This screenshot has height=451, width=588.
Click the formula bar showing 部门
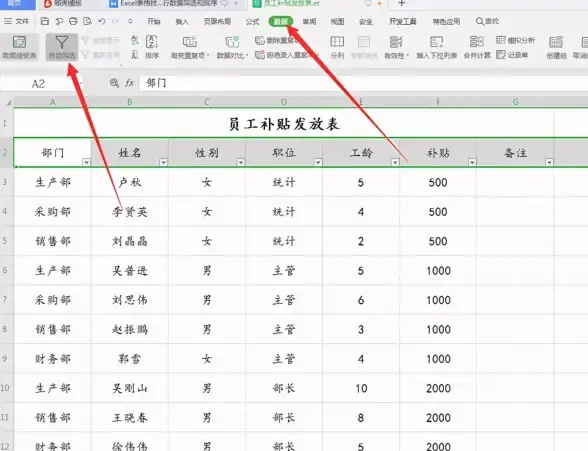coord(363,83)
